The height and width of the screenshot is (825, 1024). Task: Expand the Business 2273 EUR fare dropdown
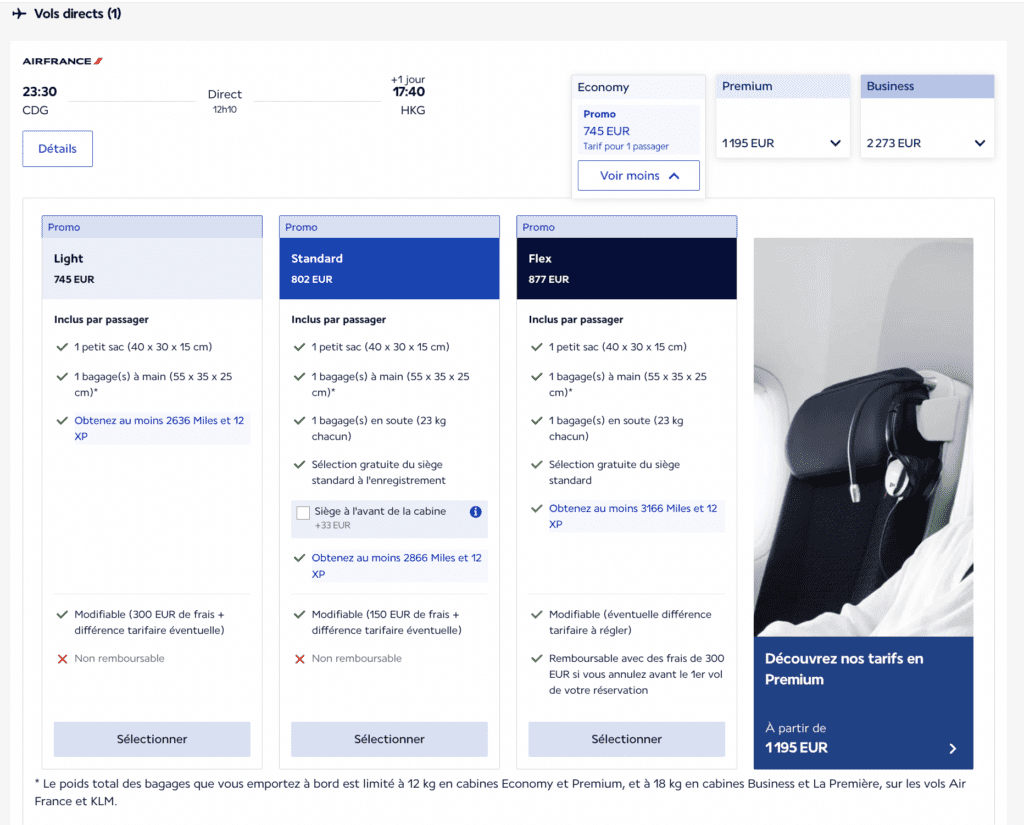coord(927,143)
